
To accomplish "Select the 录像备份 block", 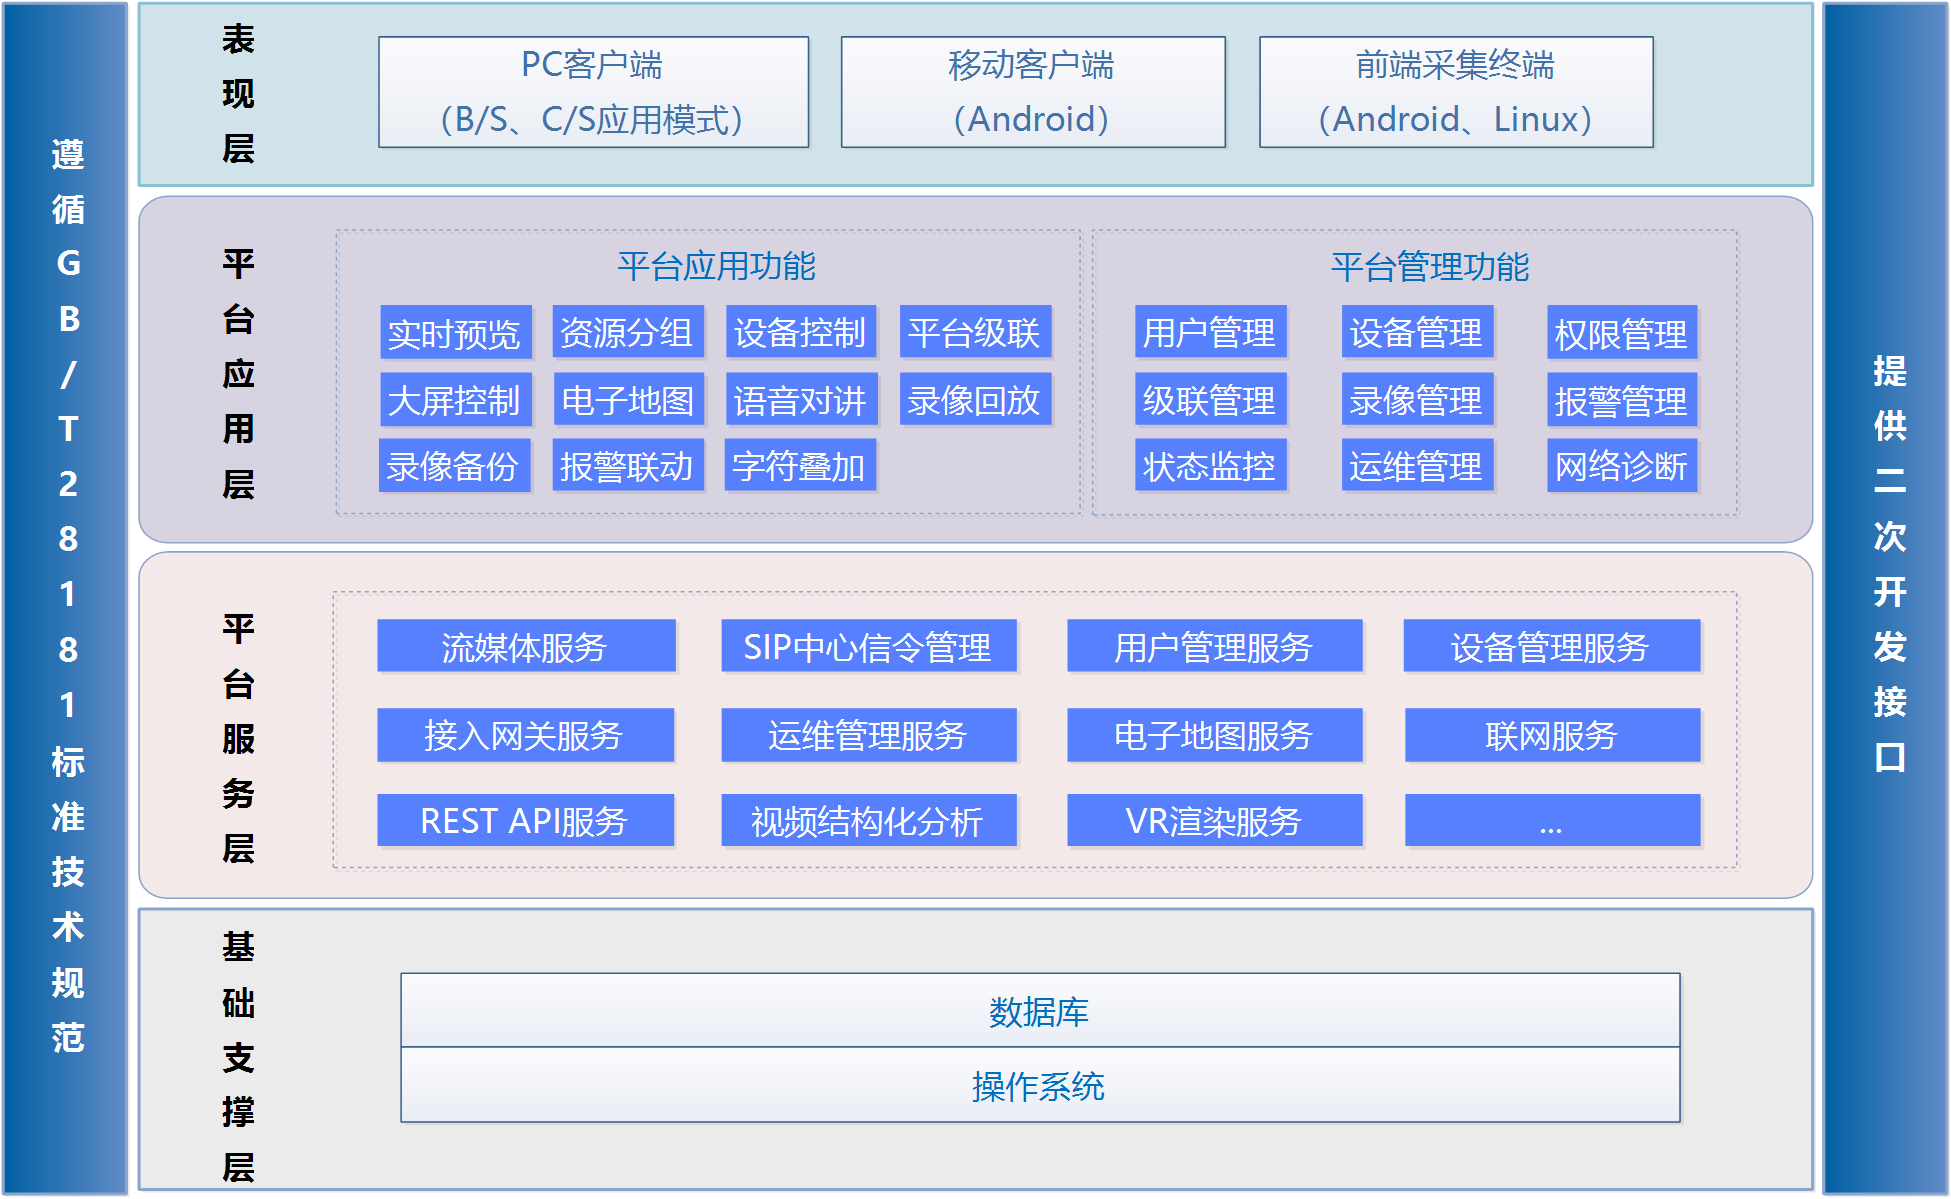I will point(455,465).
